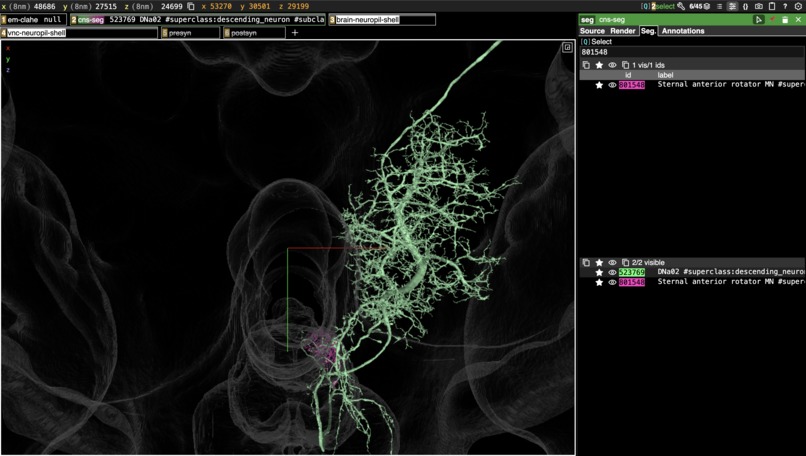Toggle cns-seg layer visibility via number 2
Viewport: 806px width, 456px height.
[x=74, y=20]
